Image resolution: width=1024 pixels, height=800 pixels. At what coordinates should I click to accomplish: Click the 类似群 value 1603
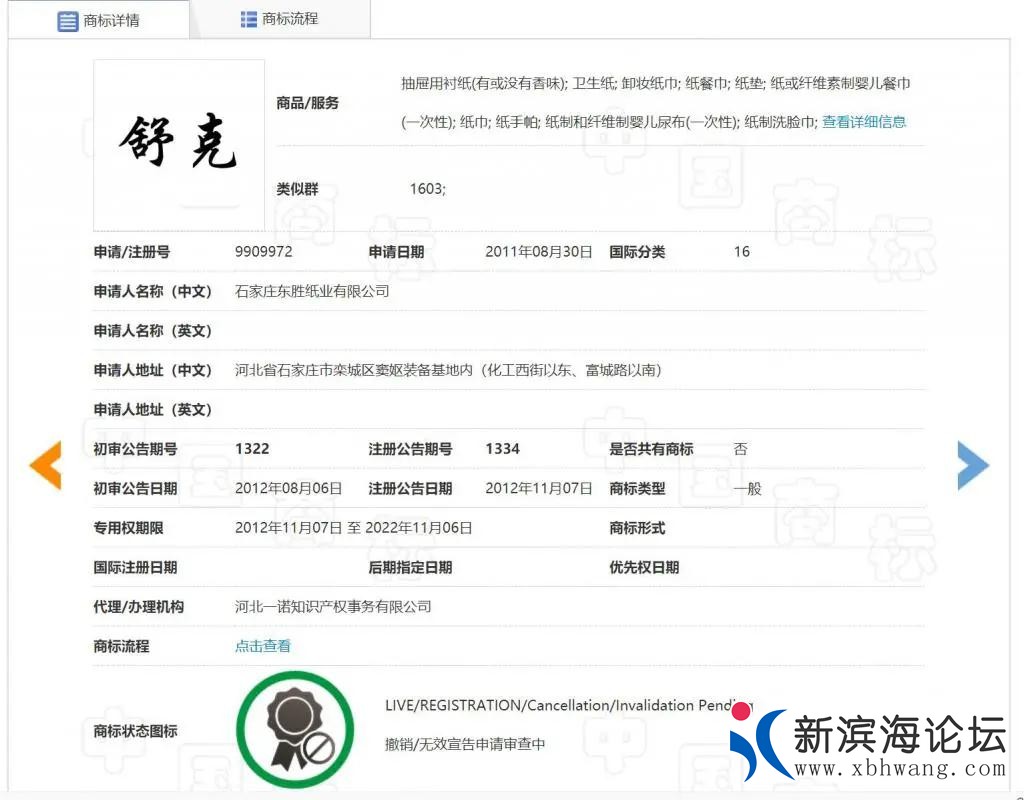[426, 188]
